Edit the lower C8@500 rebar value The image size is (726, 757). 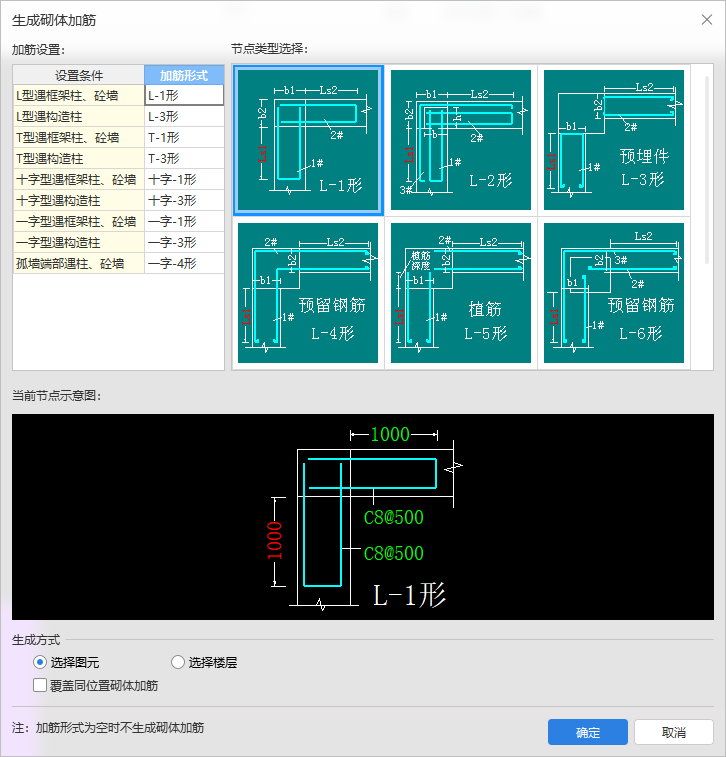(393, 553)
